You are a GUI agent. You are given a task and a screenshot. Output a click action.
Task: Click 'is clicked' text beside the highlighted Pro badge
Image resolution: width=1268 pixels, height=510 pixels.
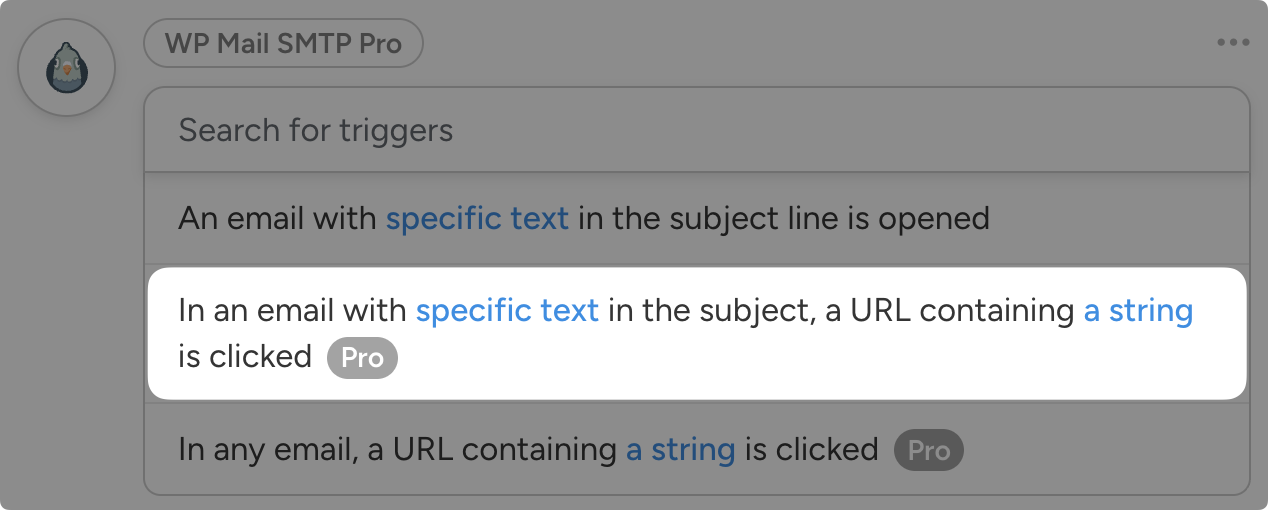245,357
